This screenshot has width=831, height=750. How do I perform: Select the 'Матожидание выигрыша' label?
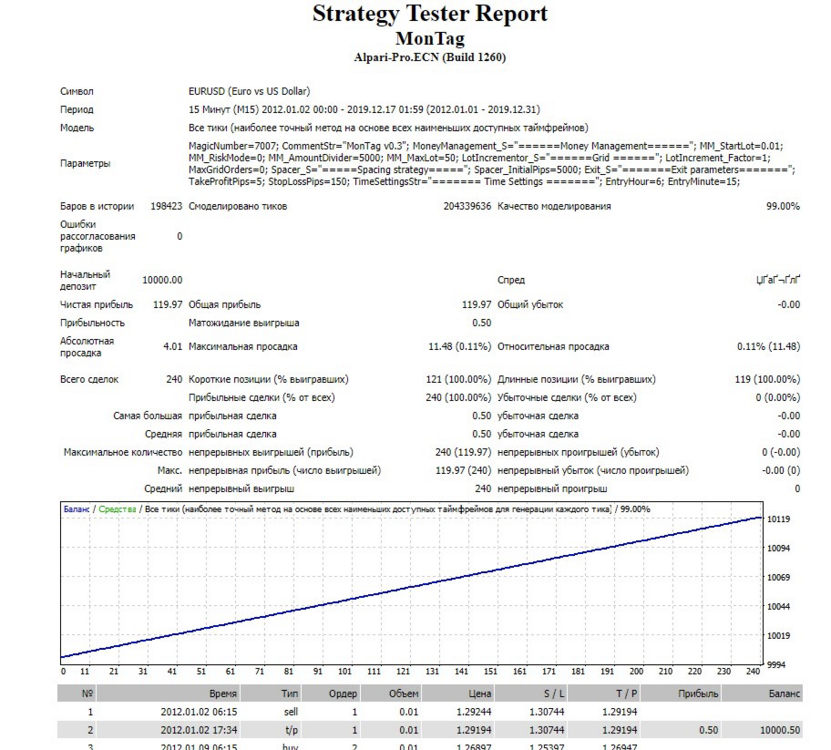[x=244, y=323]
